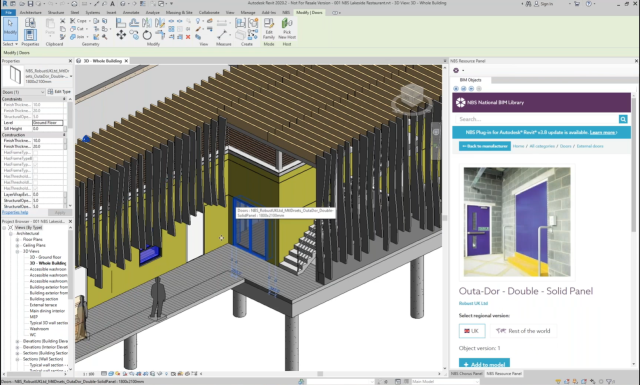Select the UK regional version
This screenshot has height=385, width=640.
pyautogui.click(x=472, y=331)
